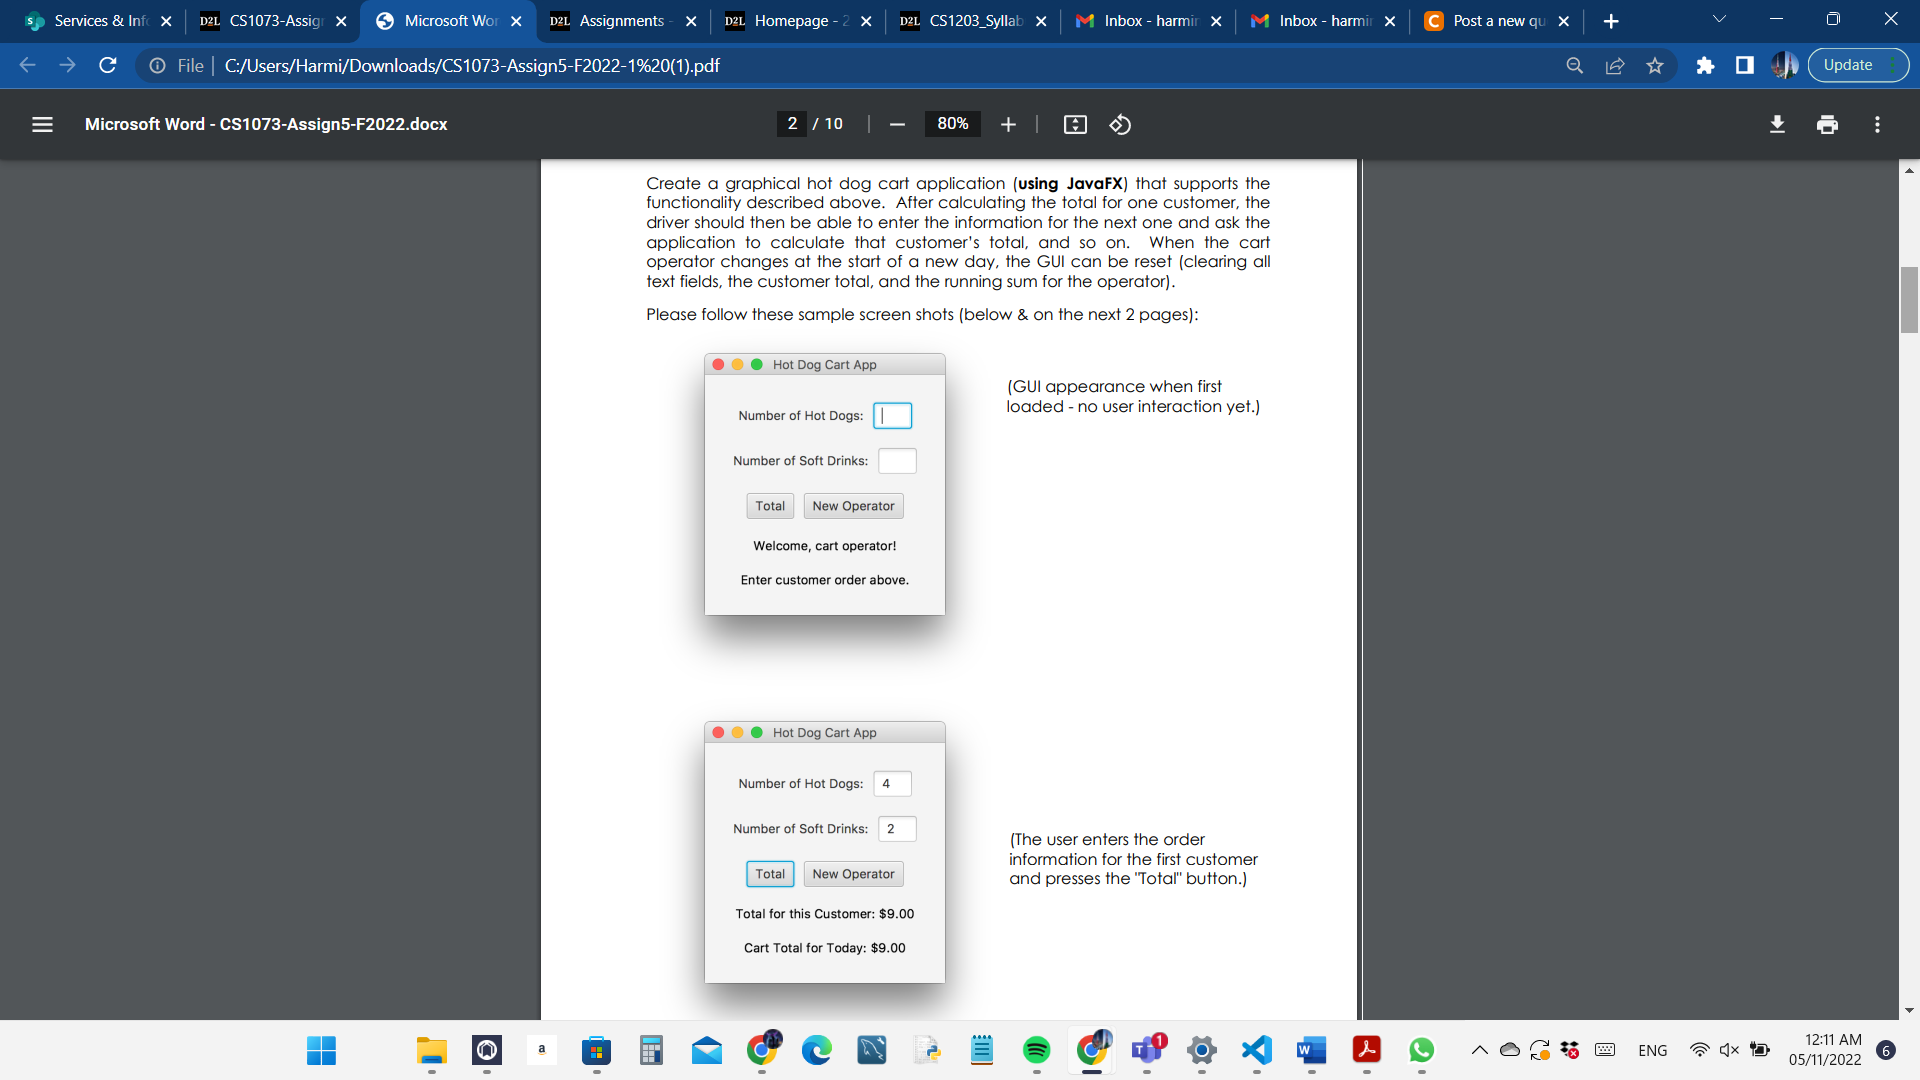The height and width of the screenshot is (1080, 1920).
Task: Expand the tab search dropdown arrow
Action: (x=1719, y=20)
